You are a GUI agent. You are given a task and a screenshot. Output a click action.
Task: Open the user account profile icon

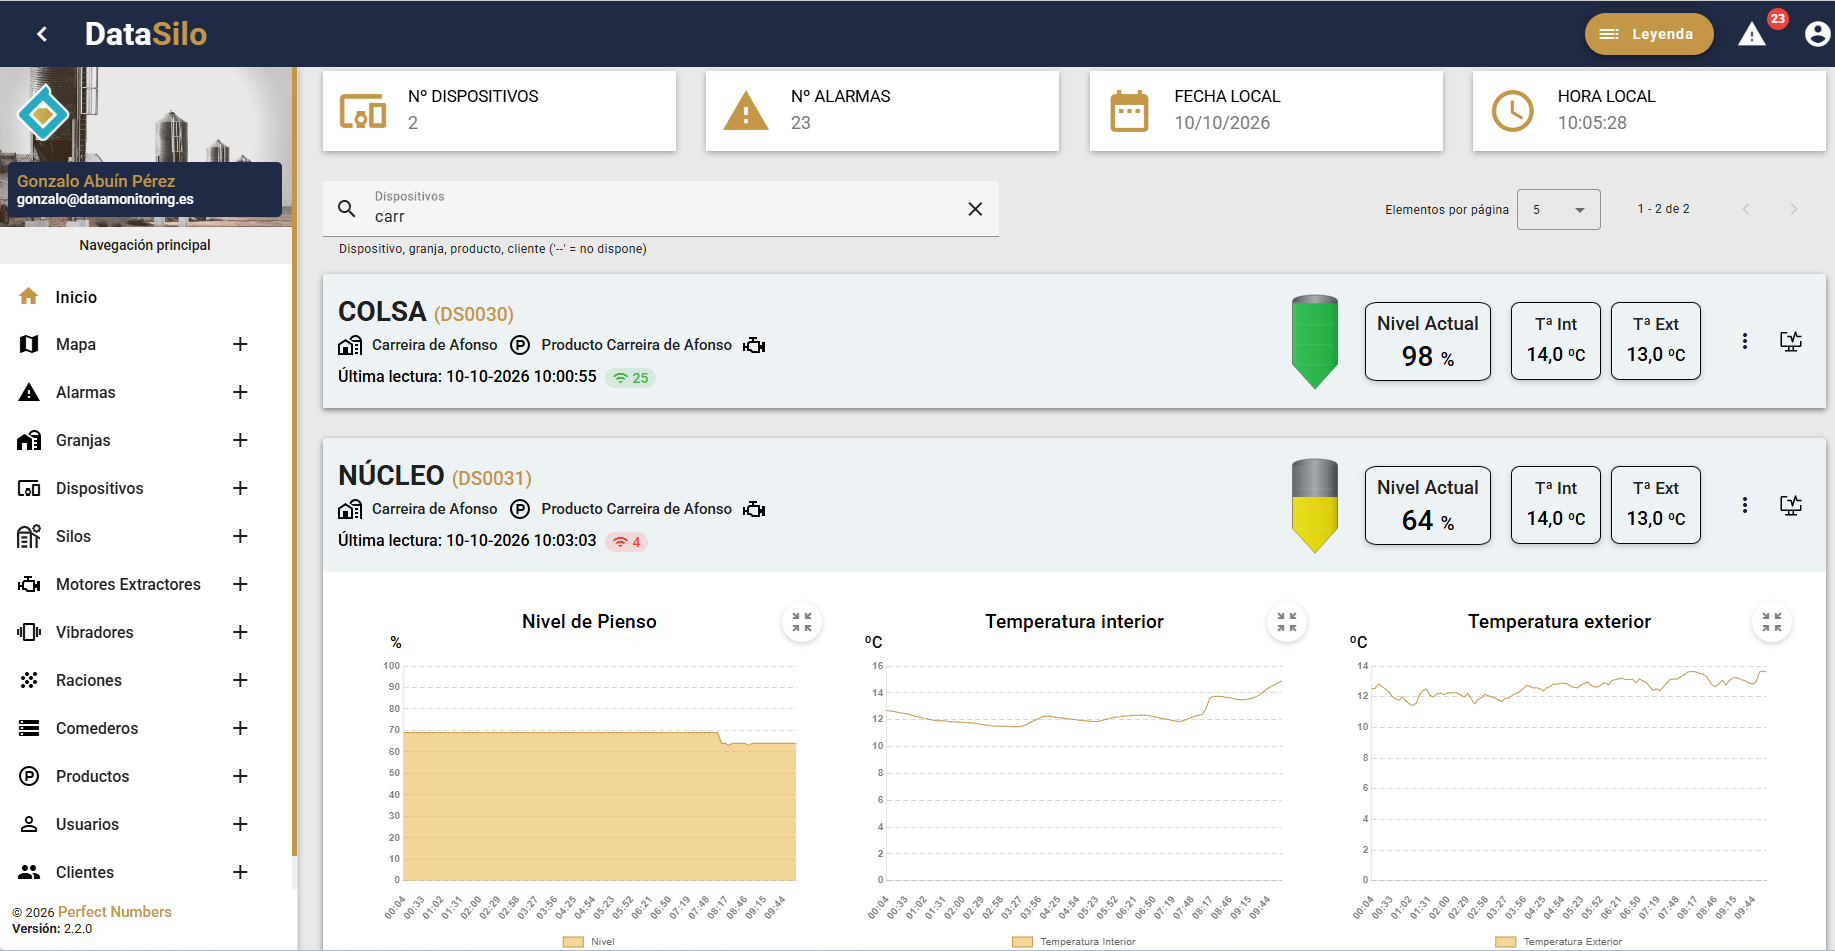[x=1817, y=34]
